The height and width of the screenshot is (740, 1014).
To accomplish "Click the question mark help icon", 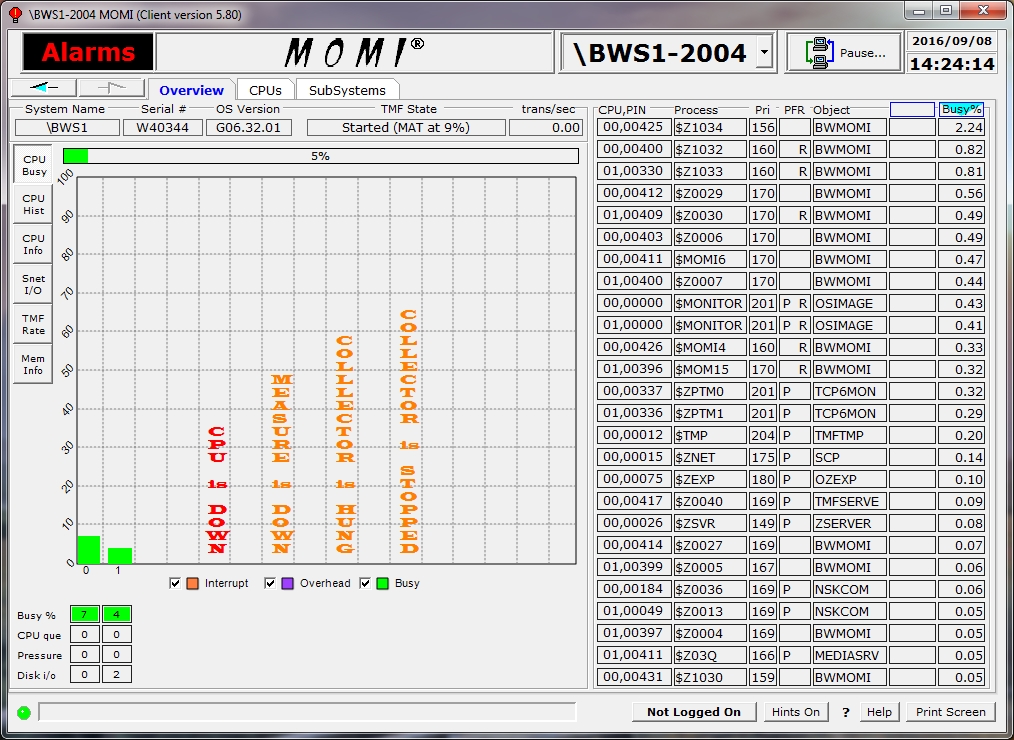I will click(846, 712).
